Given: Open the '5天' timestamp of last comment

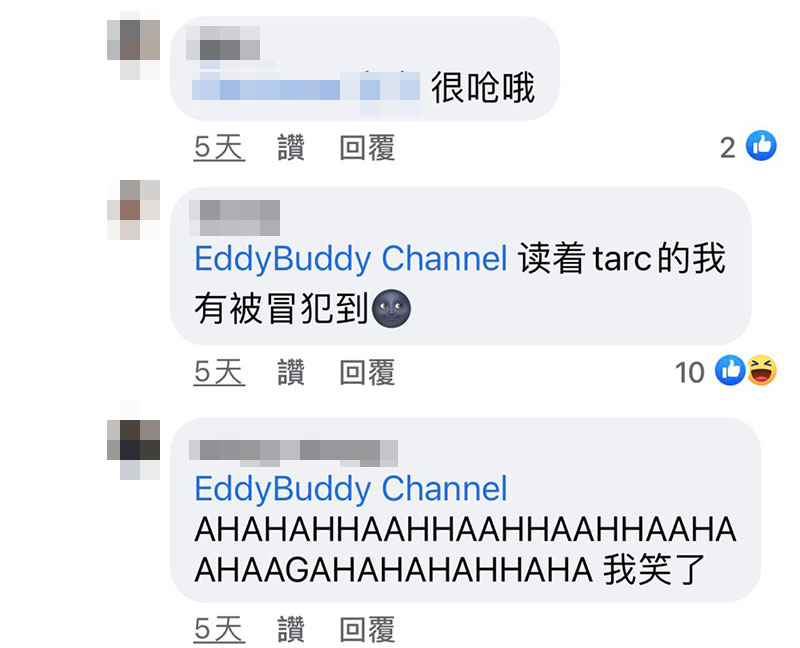Looking at the screenshot, I should click(219, 629).
